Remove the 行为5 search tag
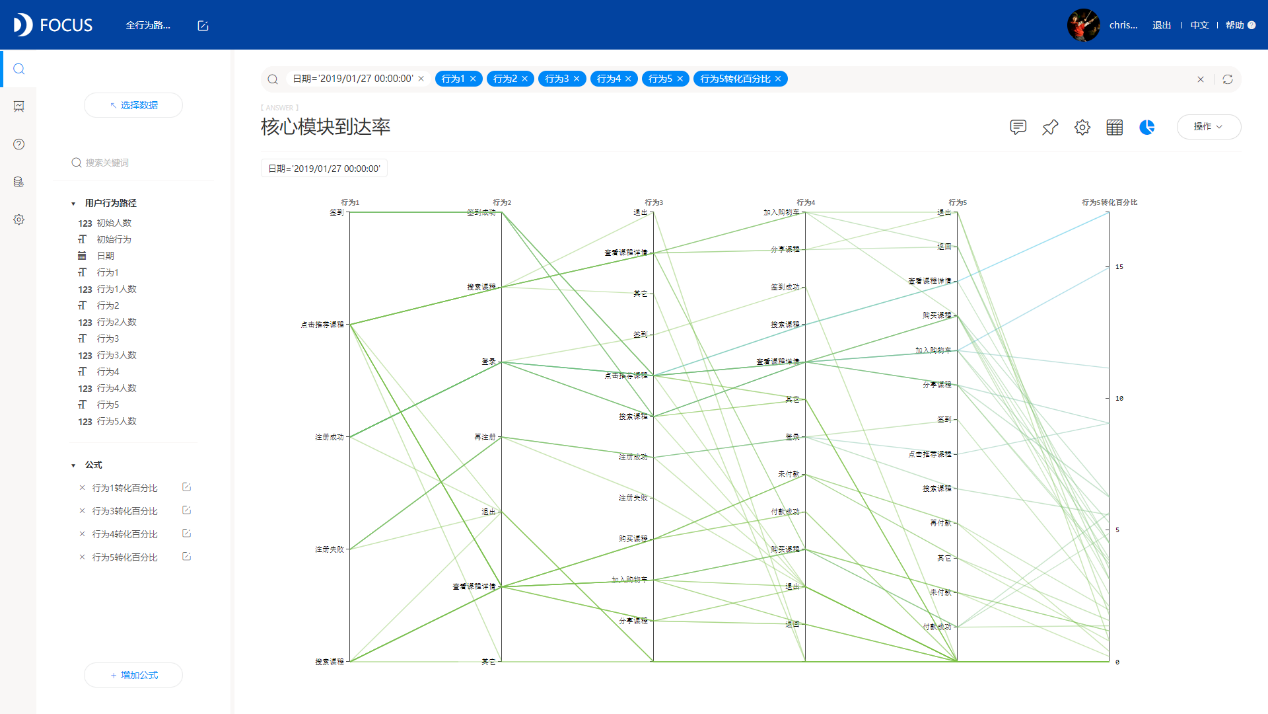Image resolution: width=1268 pixels, height=714 pixels. point(680,79)
